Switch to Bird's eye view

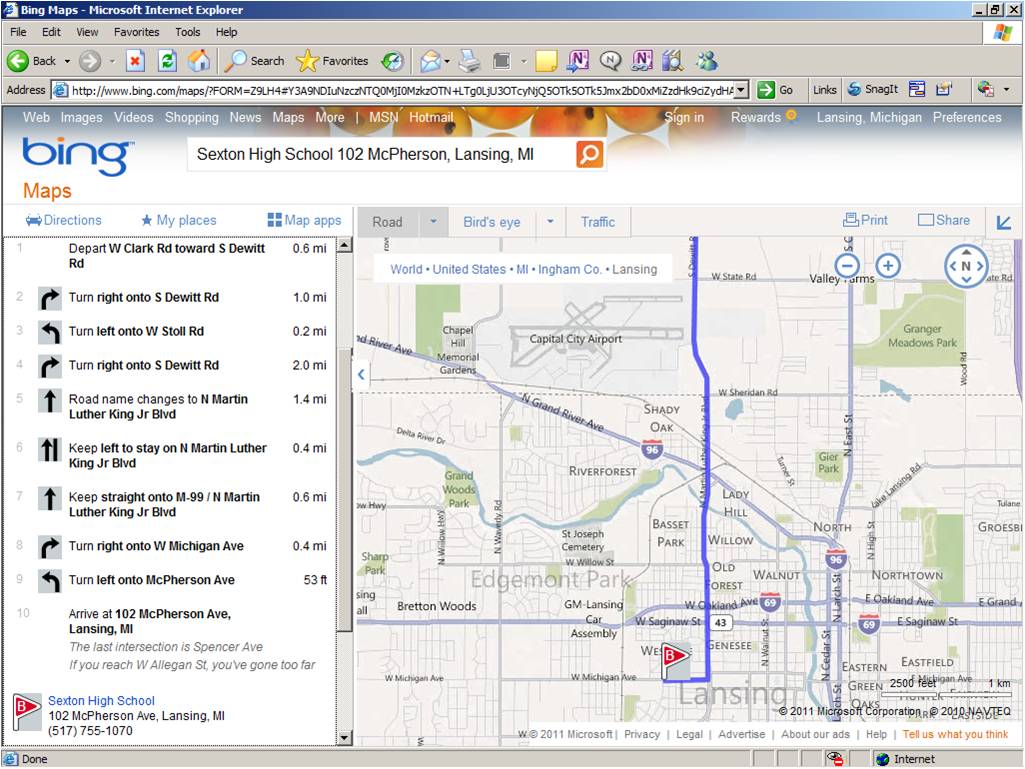point(492,222)
